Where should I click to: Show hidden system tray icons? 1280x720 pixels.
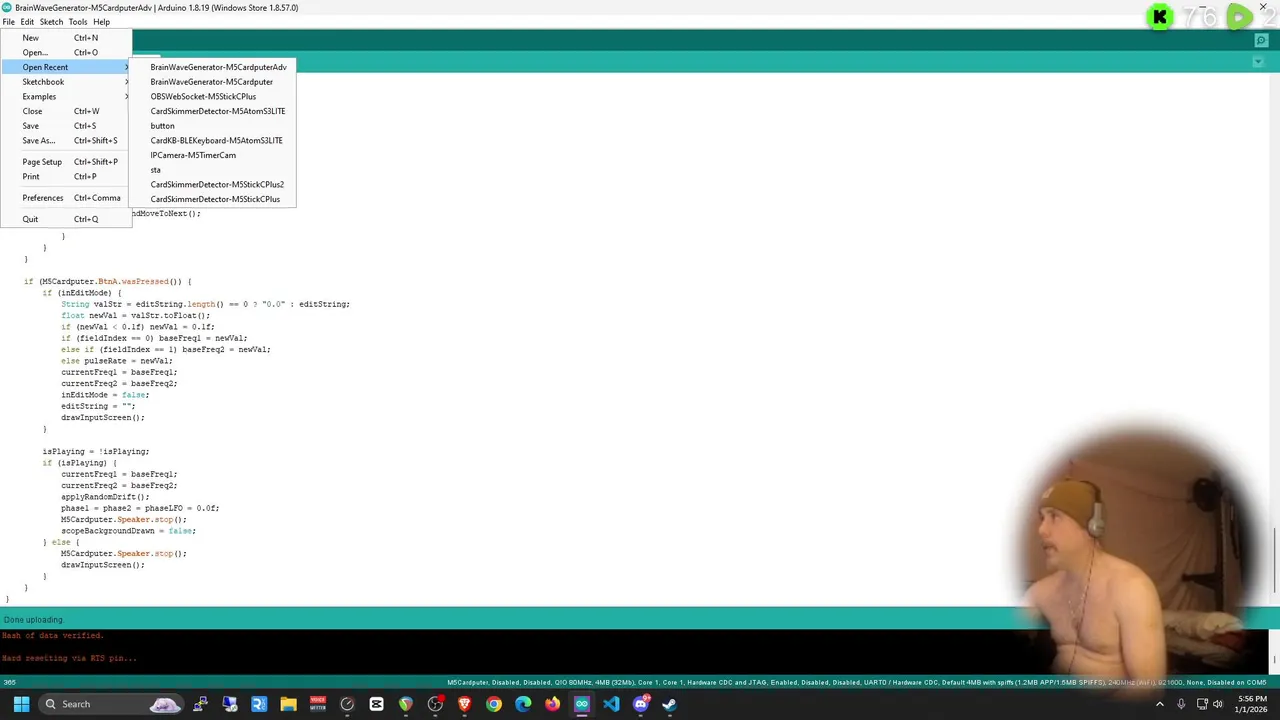(1160, 704)
